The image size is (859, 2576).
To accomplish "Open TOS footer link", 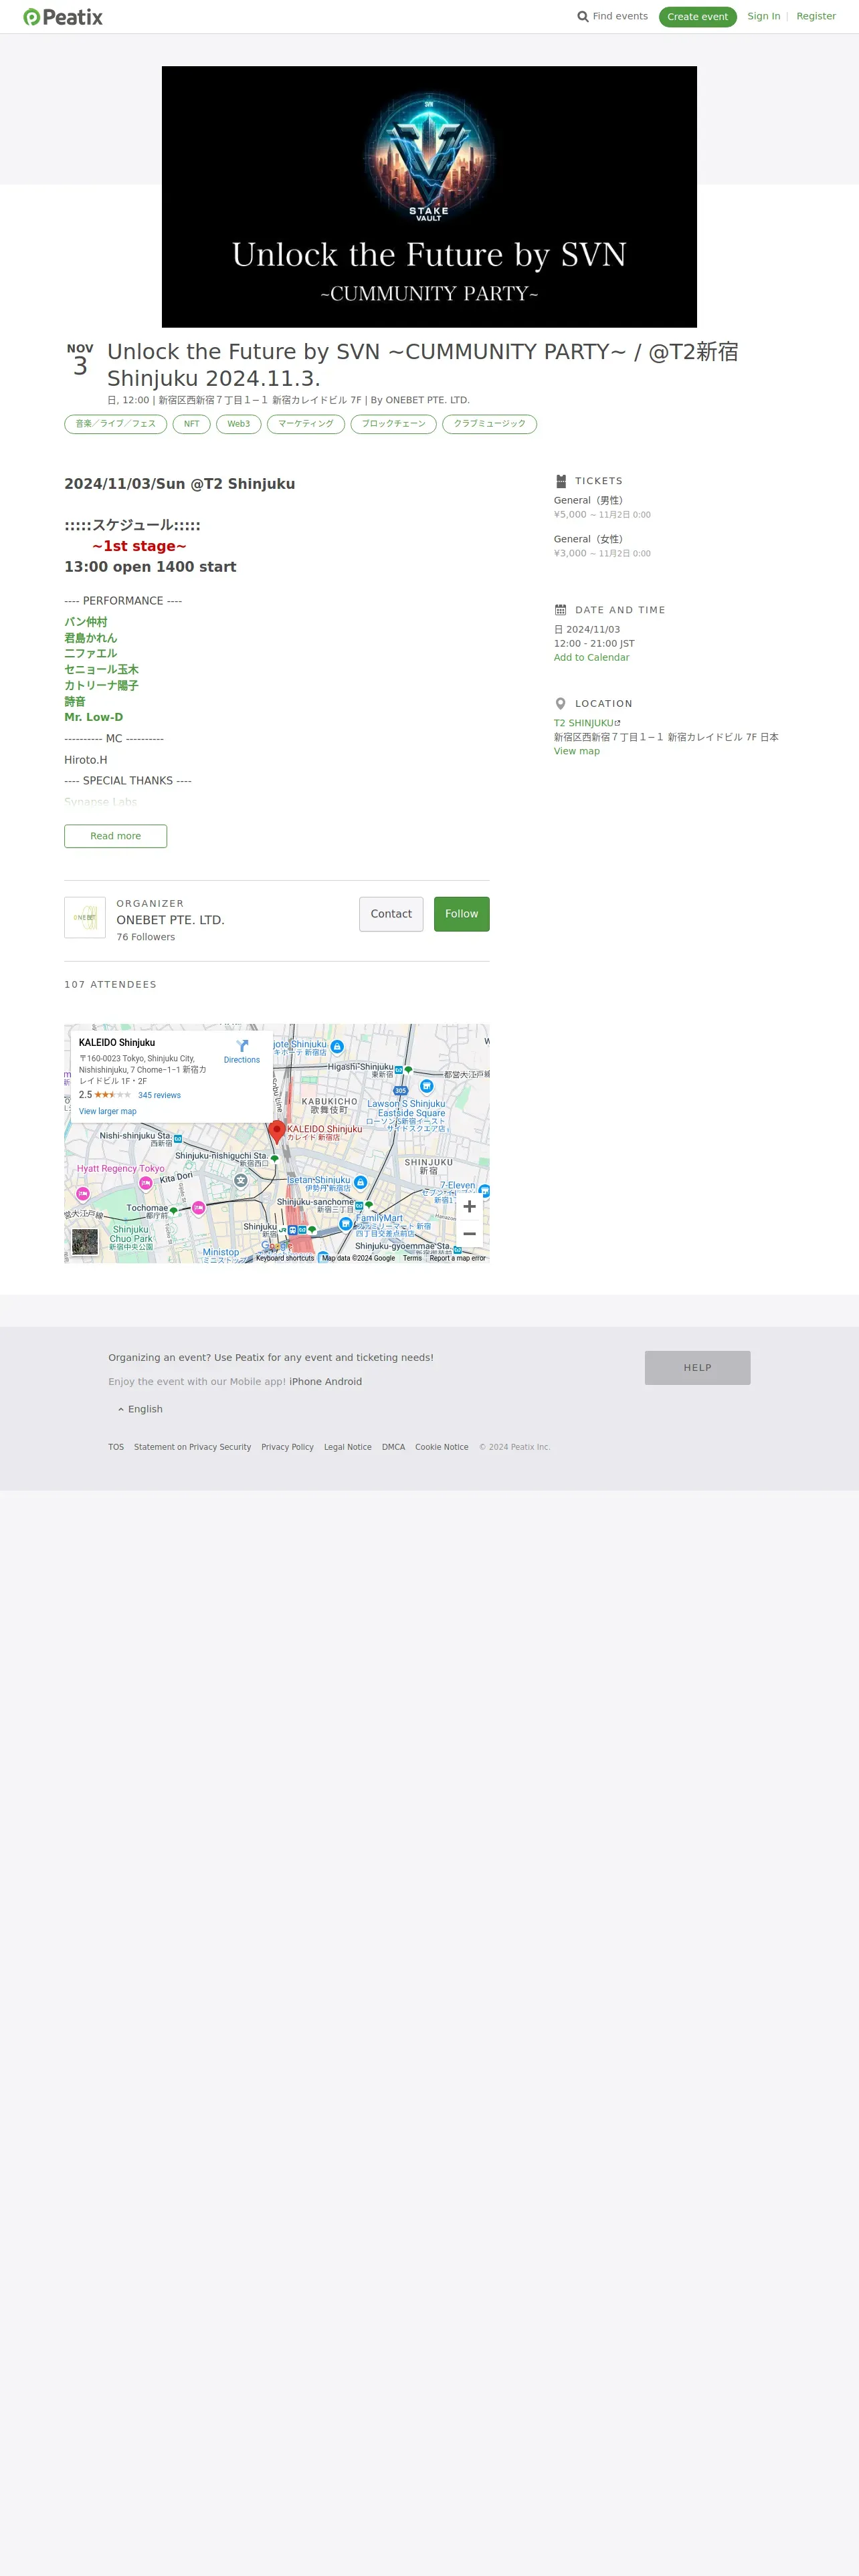I will [116, 1447].
